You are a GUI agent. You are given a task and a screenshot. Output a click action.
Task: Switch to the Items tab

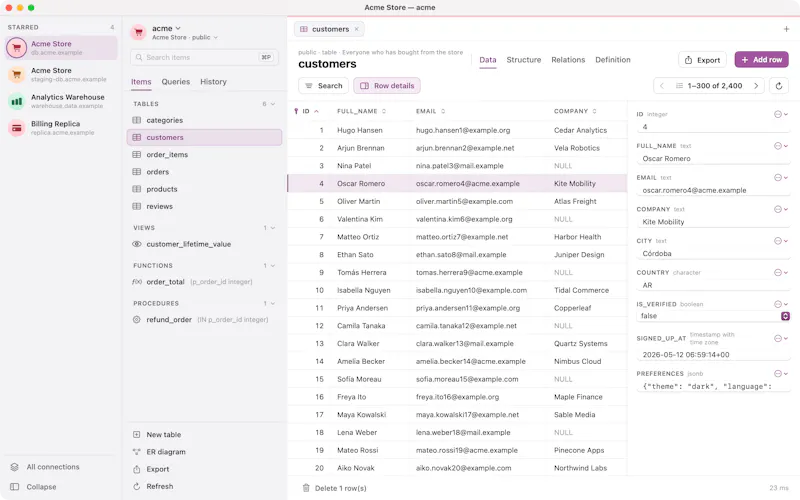tap(141, 82)
